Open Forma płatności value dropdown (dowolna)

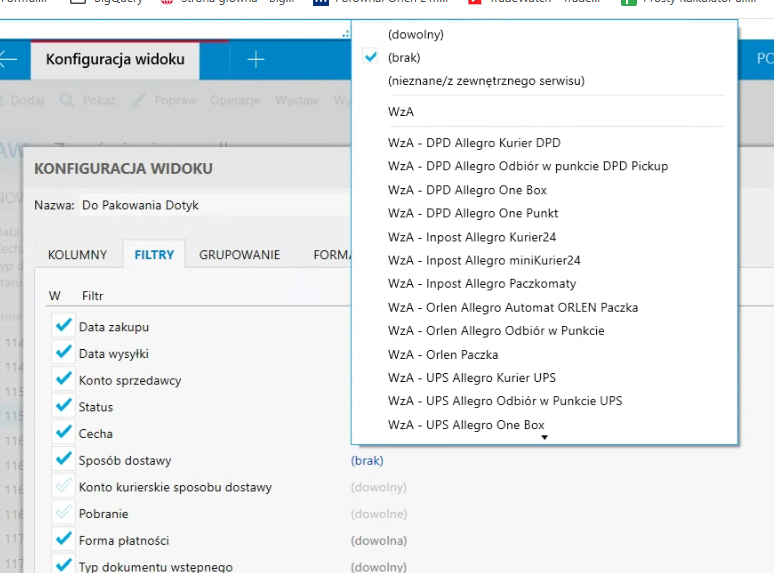pos(378,541)
